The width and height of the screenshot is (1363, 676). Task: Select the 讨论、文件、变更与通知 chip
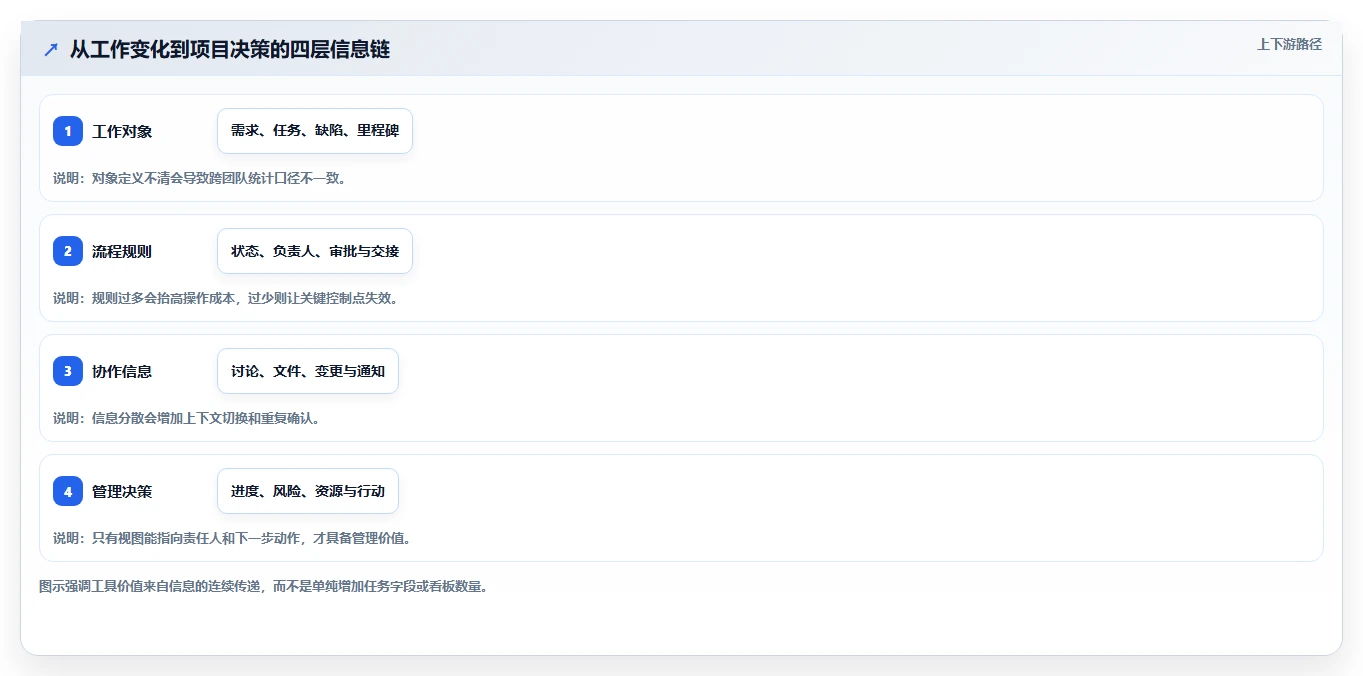coord(308,371)
